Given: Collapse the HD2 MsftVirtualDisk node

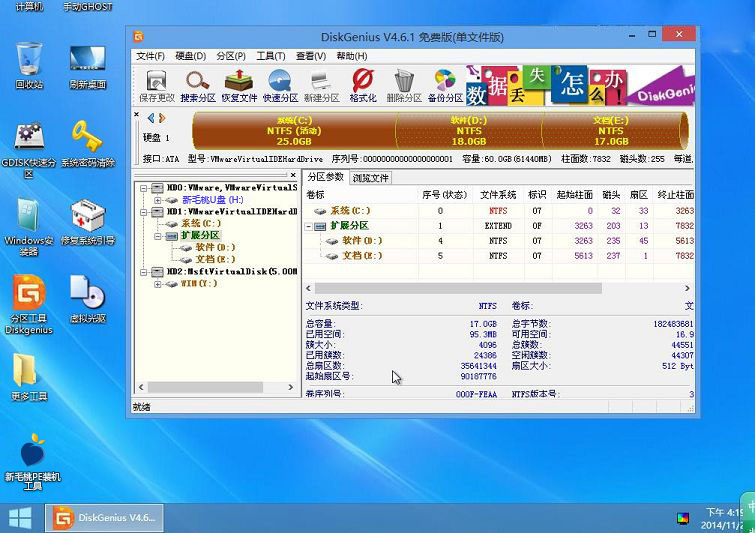Looking at the screenshot, I should (x=143, y=272).
